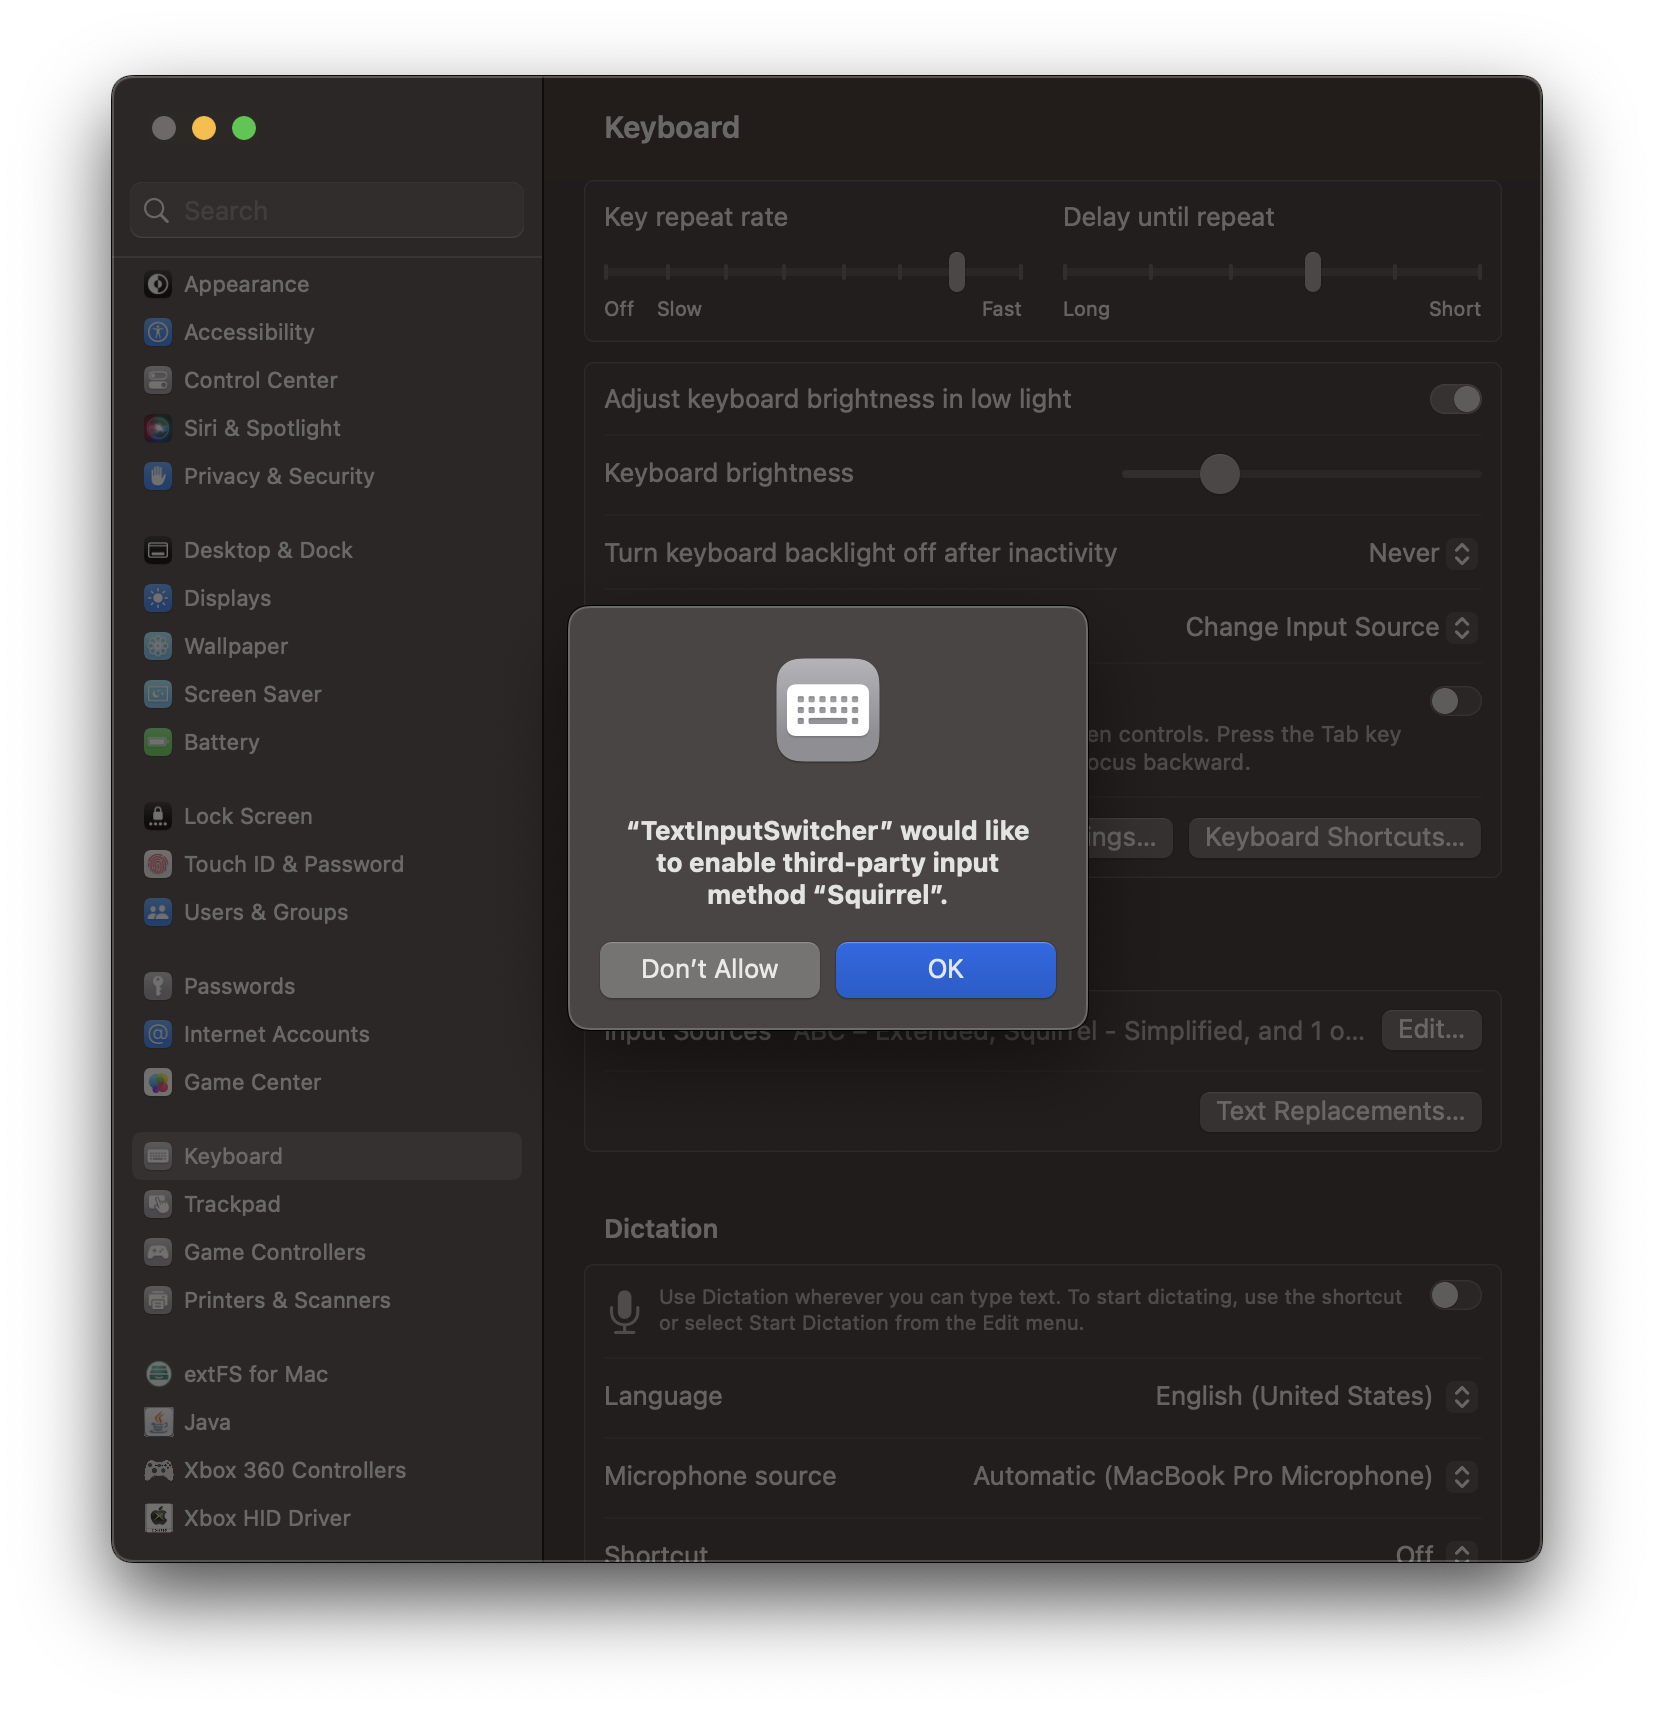The image size is (1654, 1710).
Task: Open Game Center icon
Action: pos(158,1083)
